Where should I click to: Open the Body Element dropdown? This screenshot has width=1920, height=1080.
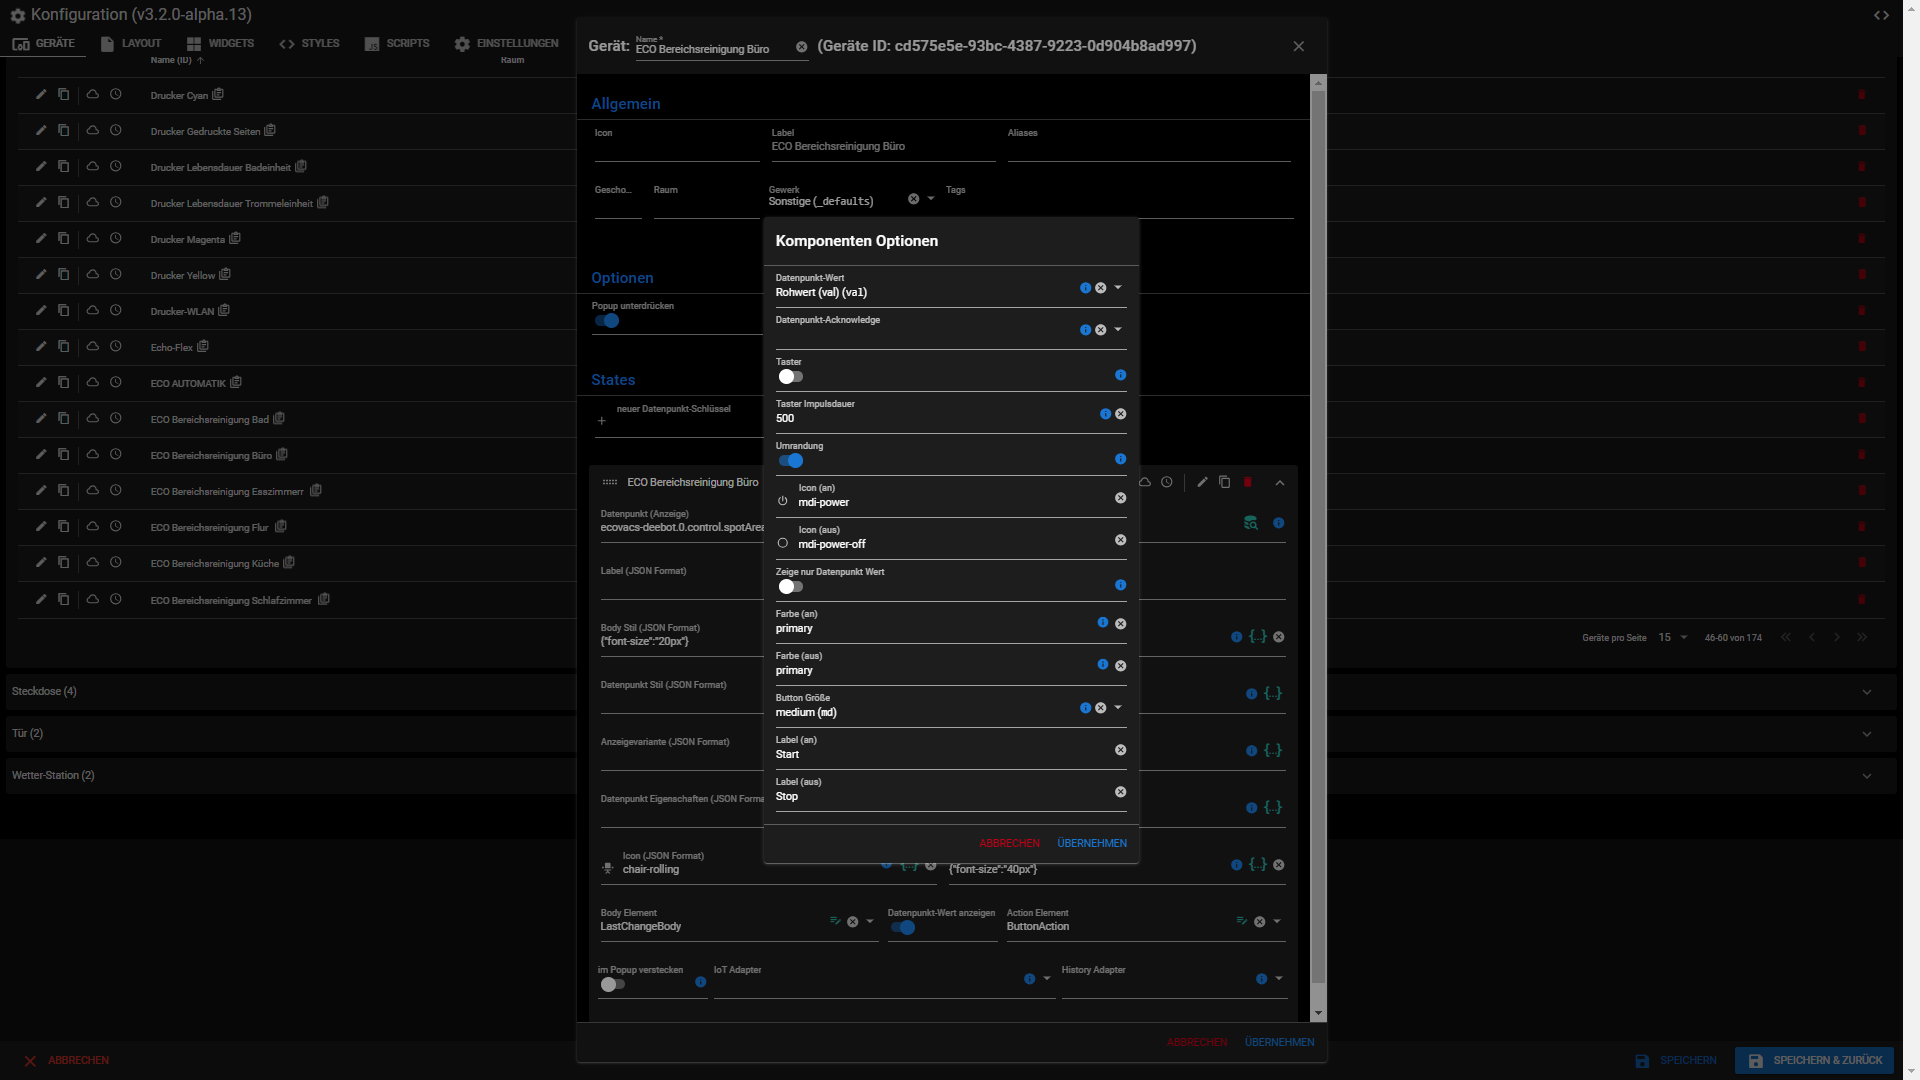point(870,922)
